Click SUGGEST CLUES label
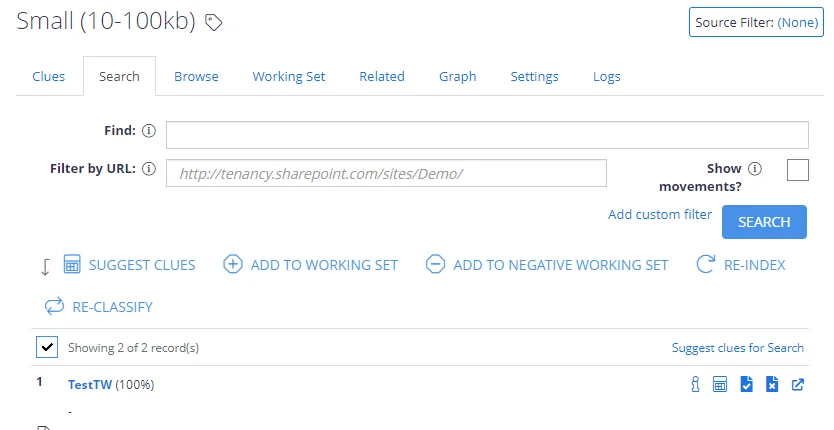Viewport: 834px width, 430px height. pyautogui.click(x=142, y=265)
